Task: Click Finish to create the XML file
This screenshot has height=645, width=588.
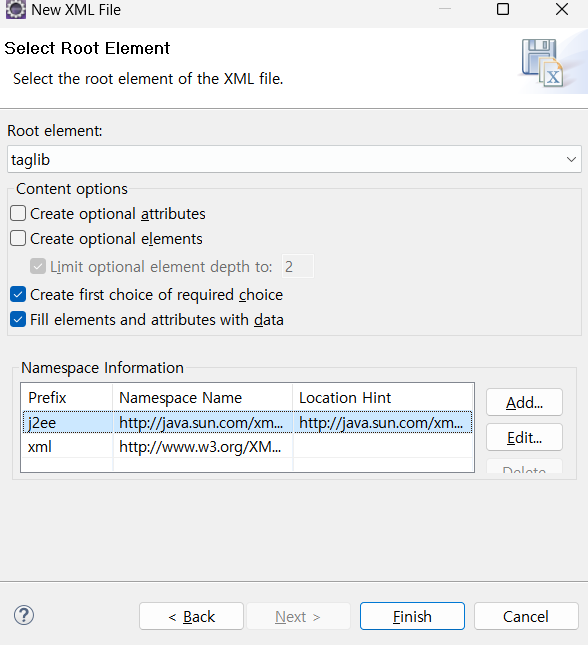Action: (x=412, y=616)
